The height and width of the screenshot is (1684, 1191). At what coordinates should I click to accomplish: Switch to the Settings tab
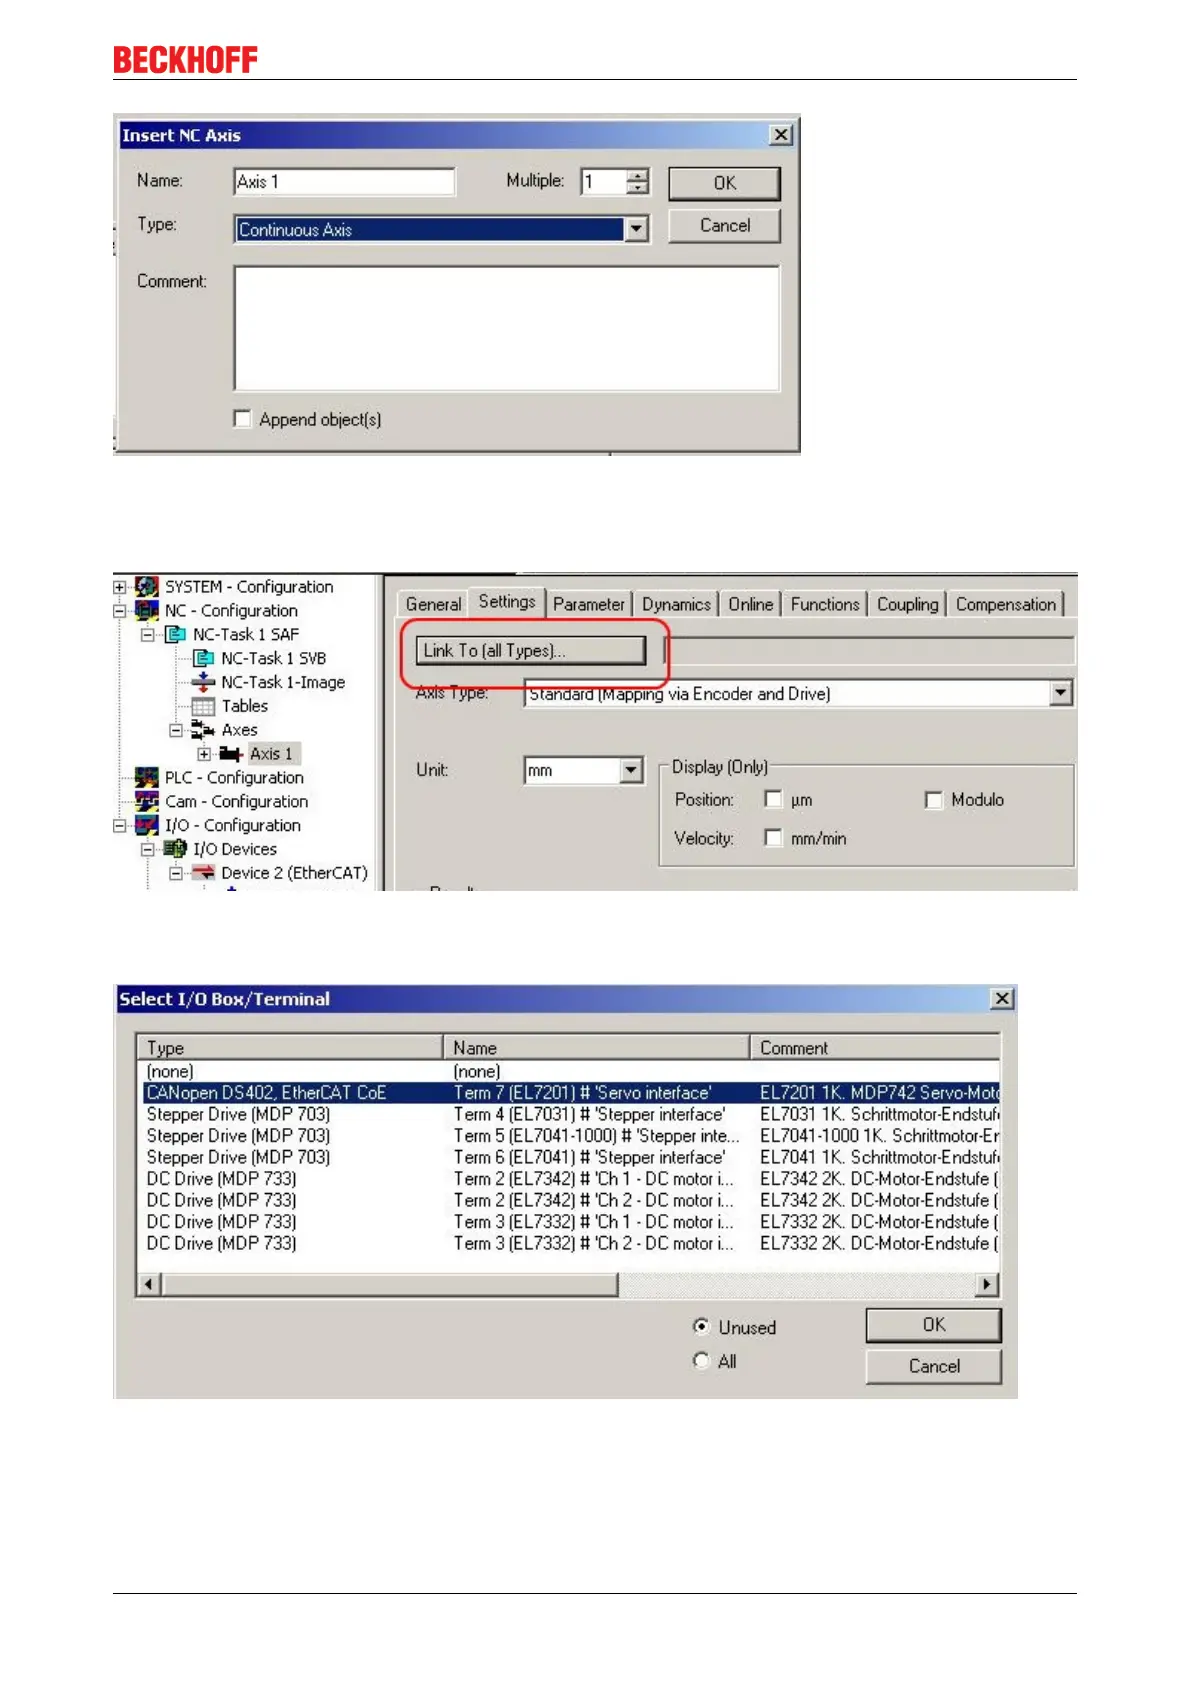(507, 602)
